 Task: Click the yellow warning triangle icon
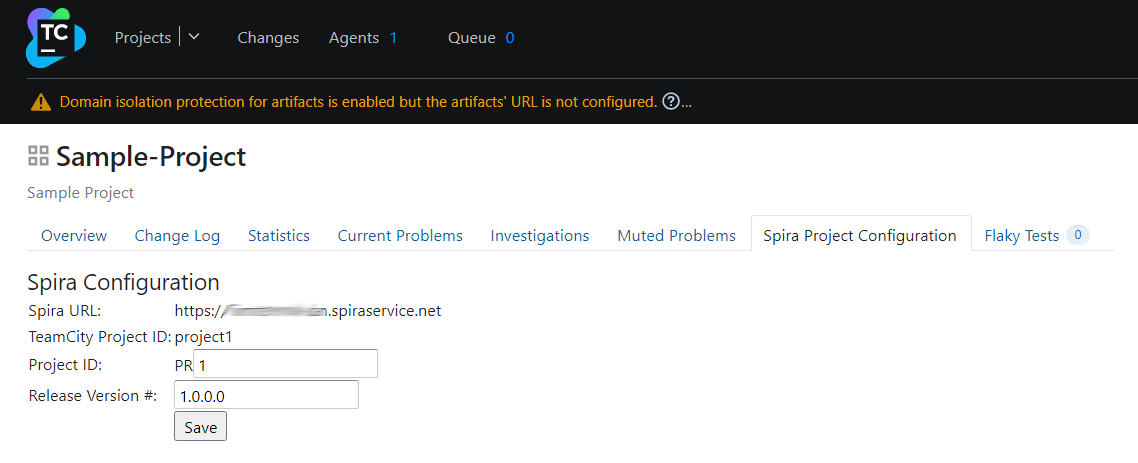tap(41, 102)
